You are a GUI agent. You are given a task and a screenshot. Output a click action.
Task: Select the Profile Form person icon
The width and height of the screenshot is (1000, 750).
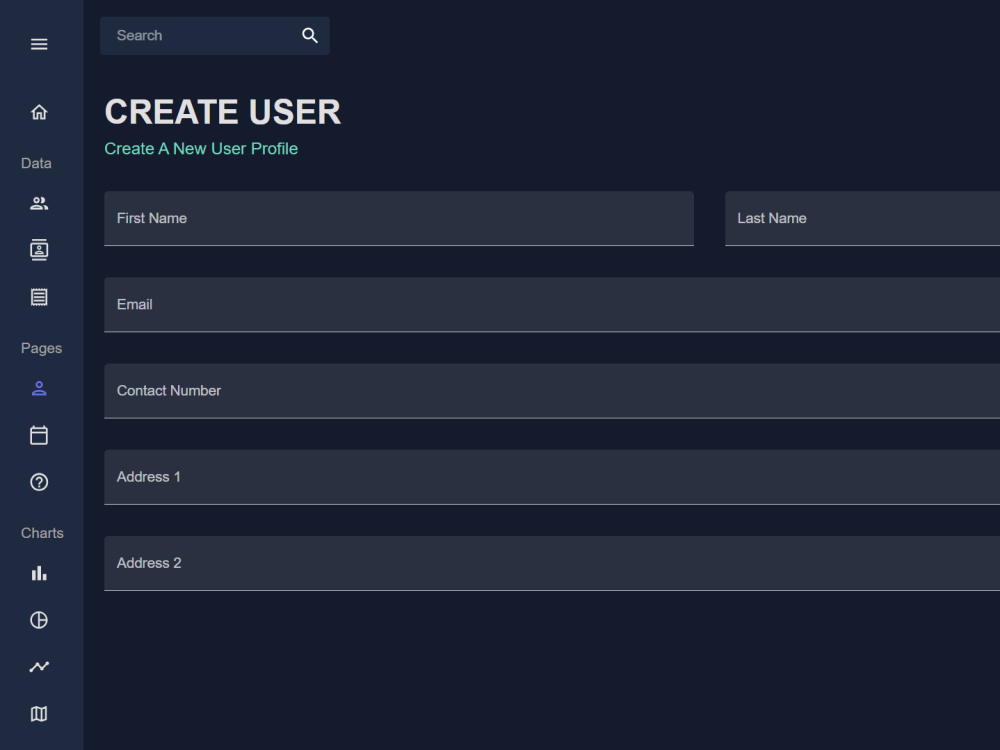(39, 388)
